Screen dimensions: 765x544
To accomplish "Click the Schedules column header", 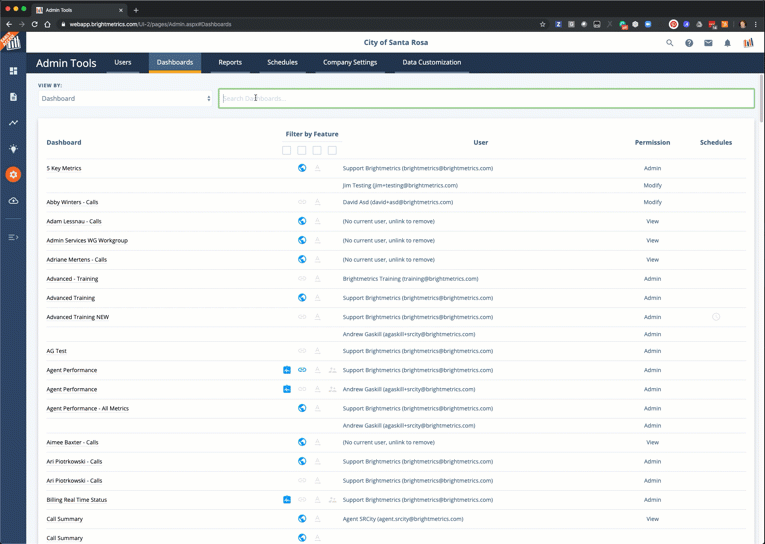I will coord(716,142).
